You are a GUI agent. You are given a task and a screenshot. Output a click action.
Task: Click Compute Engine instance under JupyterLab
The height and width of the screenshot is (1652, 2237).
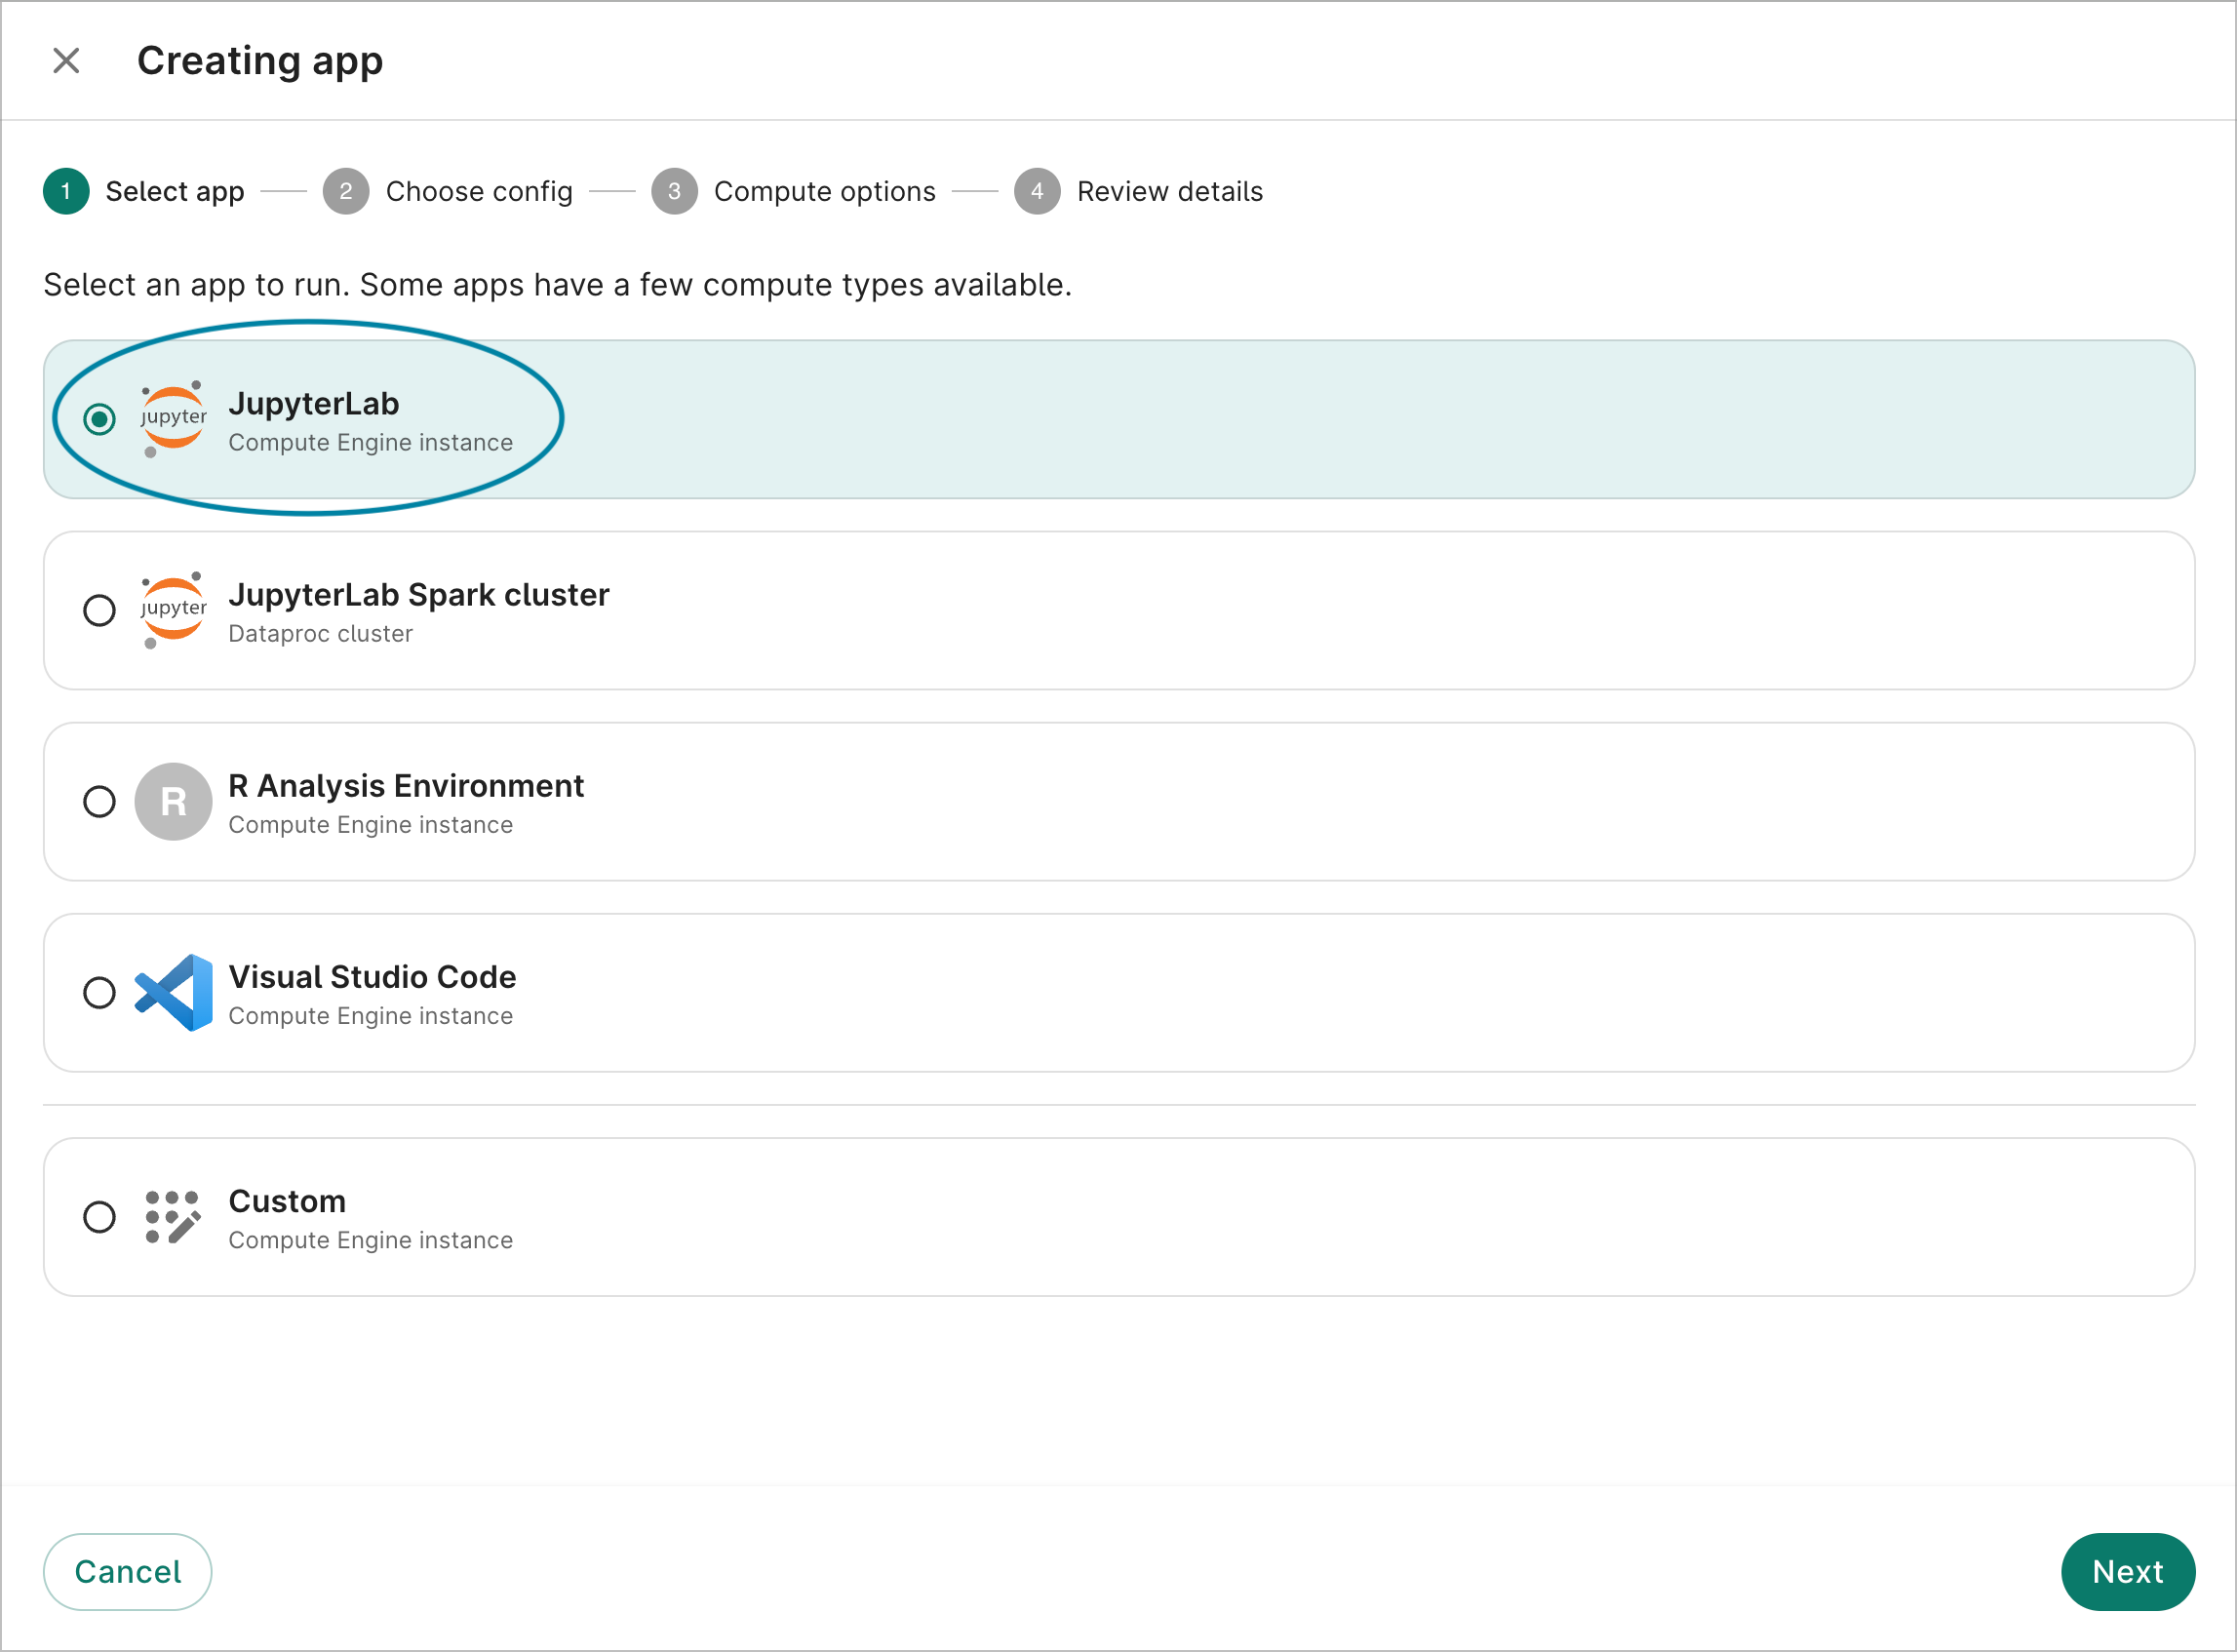click(371, 442)
